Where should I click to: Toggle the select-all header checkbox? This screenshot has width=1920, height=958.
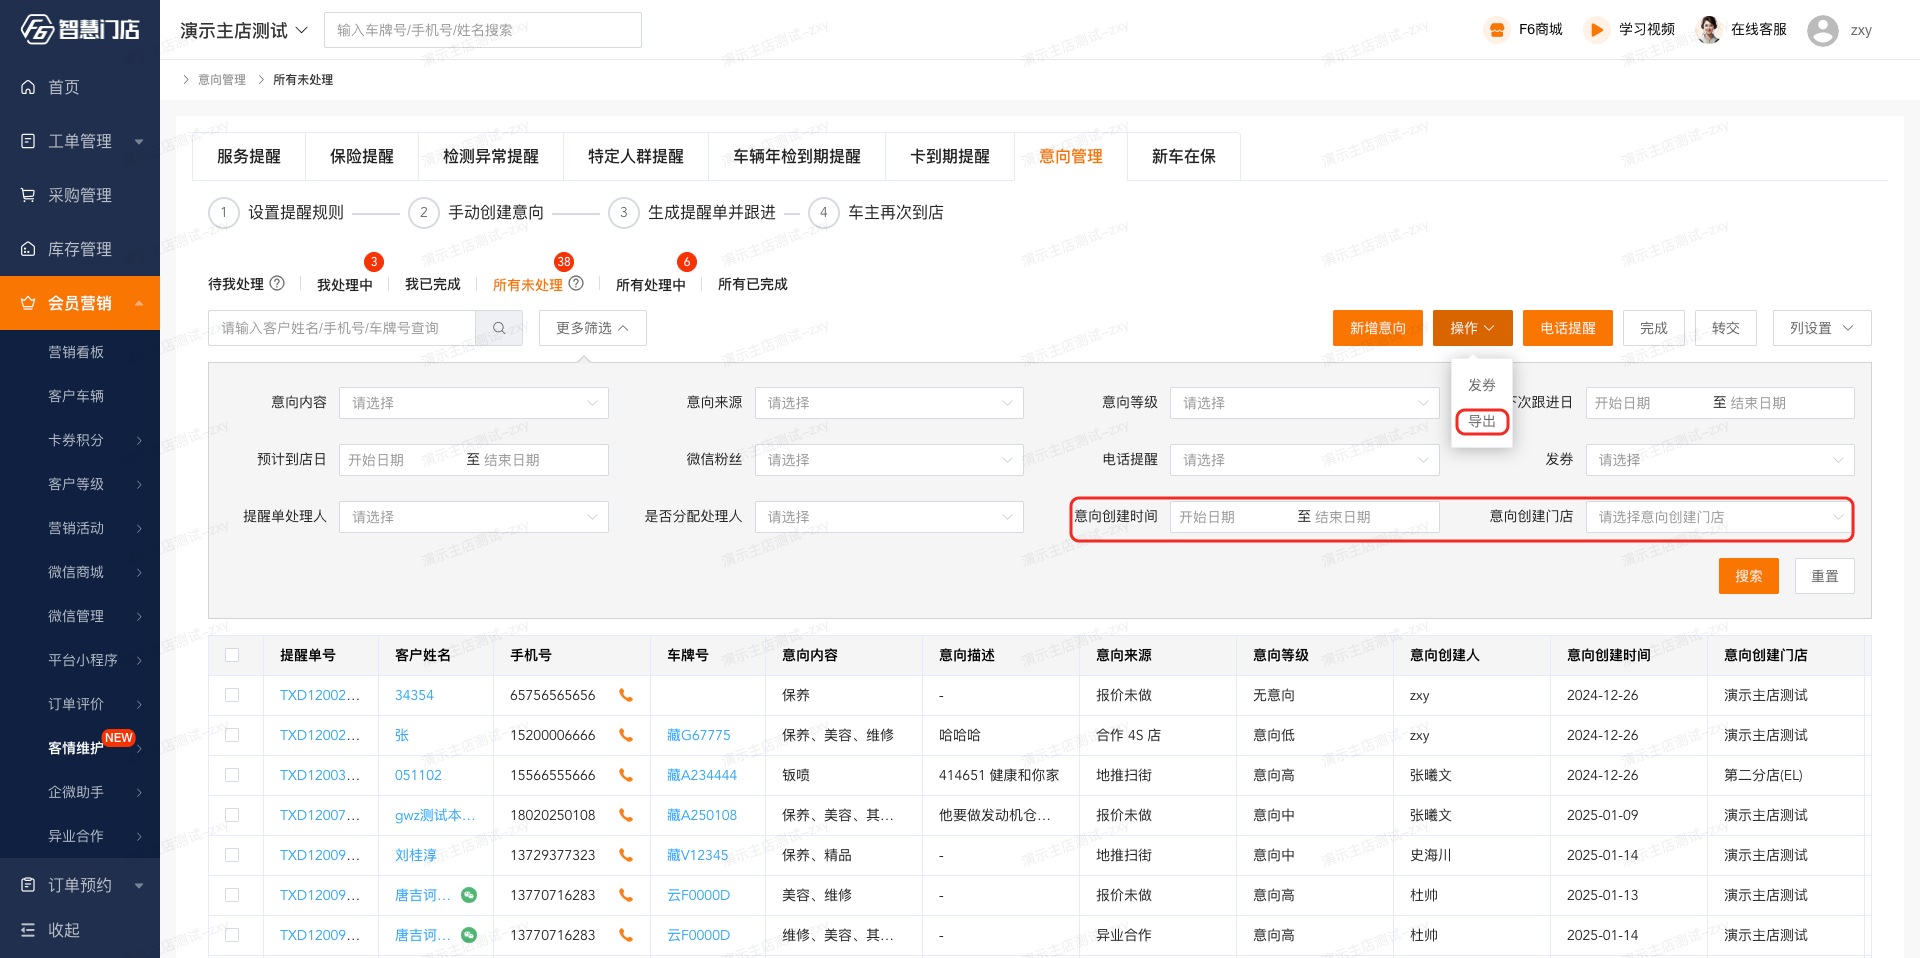232,655
